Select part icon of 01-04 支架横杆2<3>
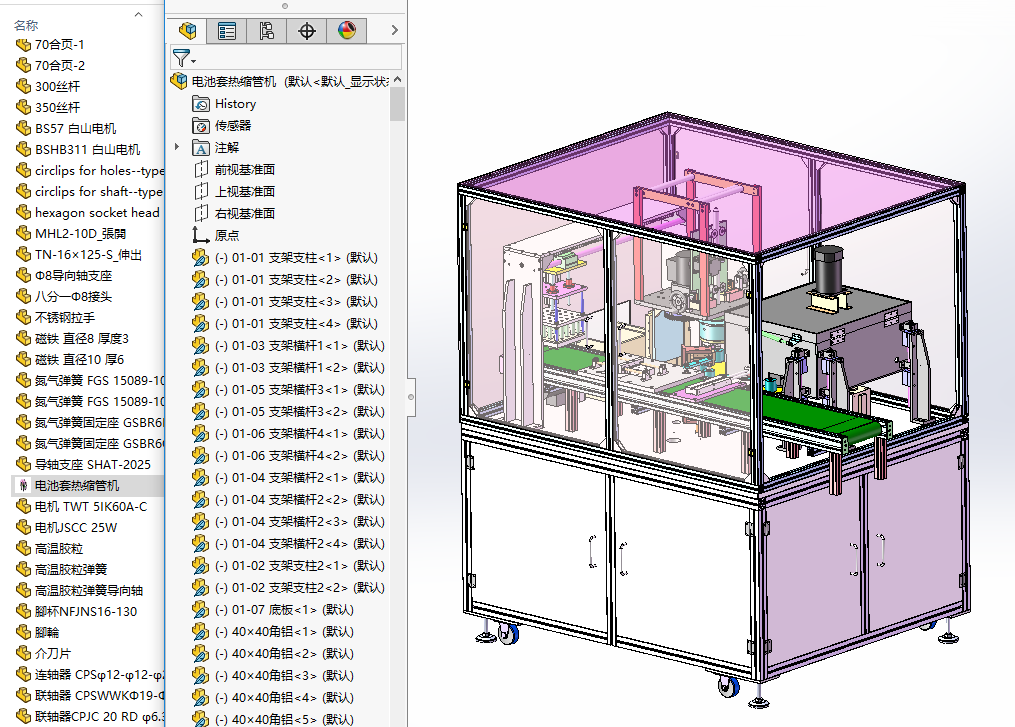The width and height of the screenshot is (1015, 727). [x=201, y=522]
